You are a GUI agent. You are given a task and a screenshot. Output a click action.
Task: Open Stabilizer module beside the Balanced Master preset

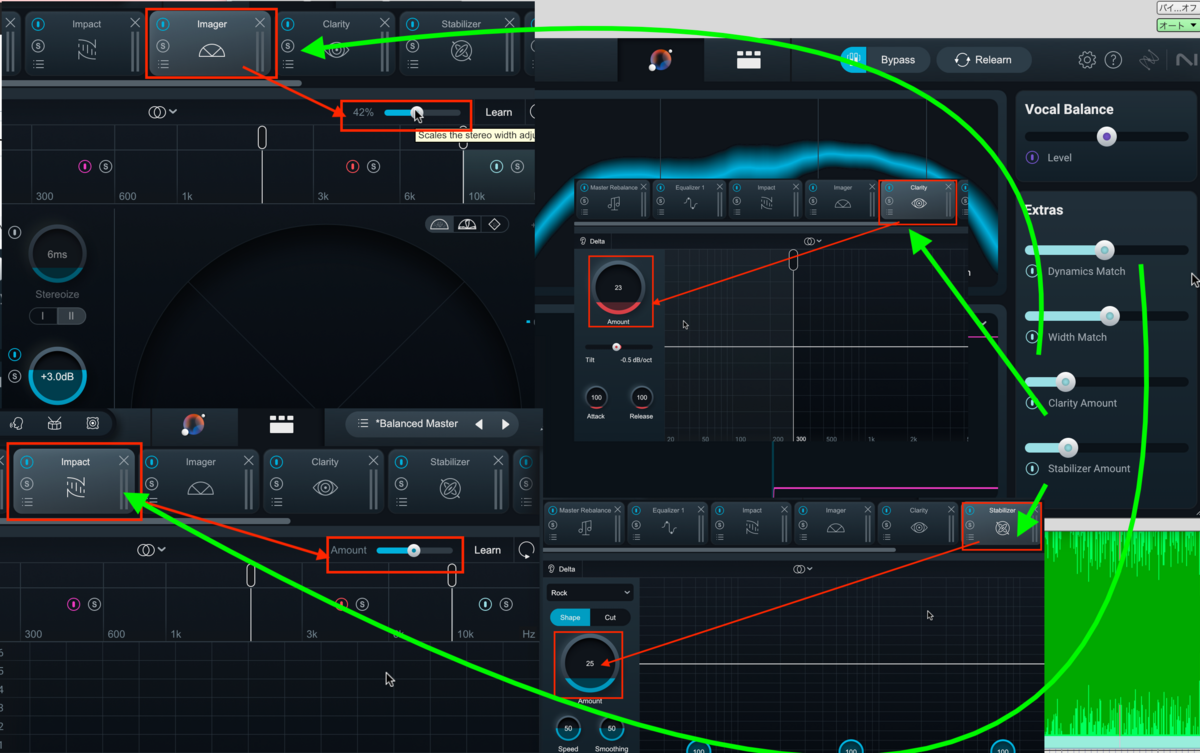click(450, 482)
